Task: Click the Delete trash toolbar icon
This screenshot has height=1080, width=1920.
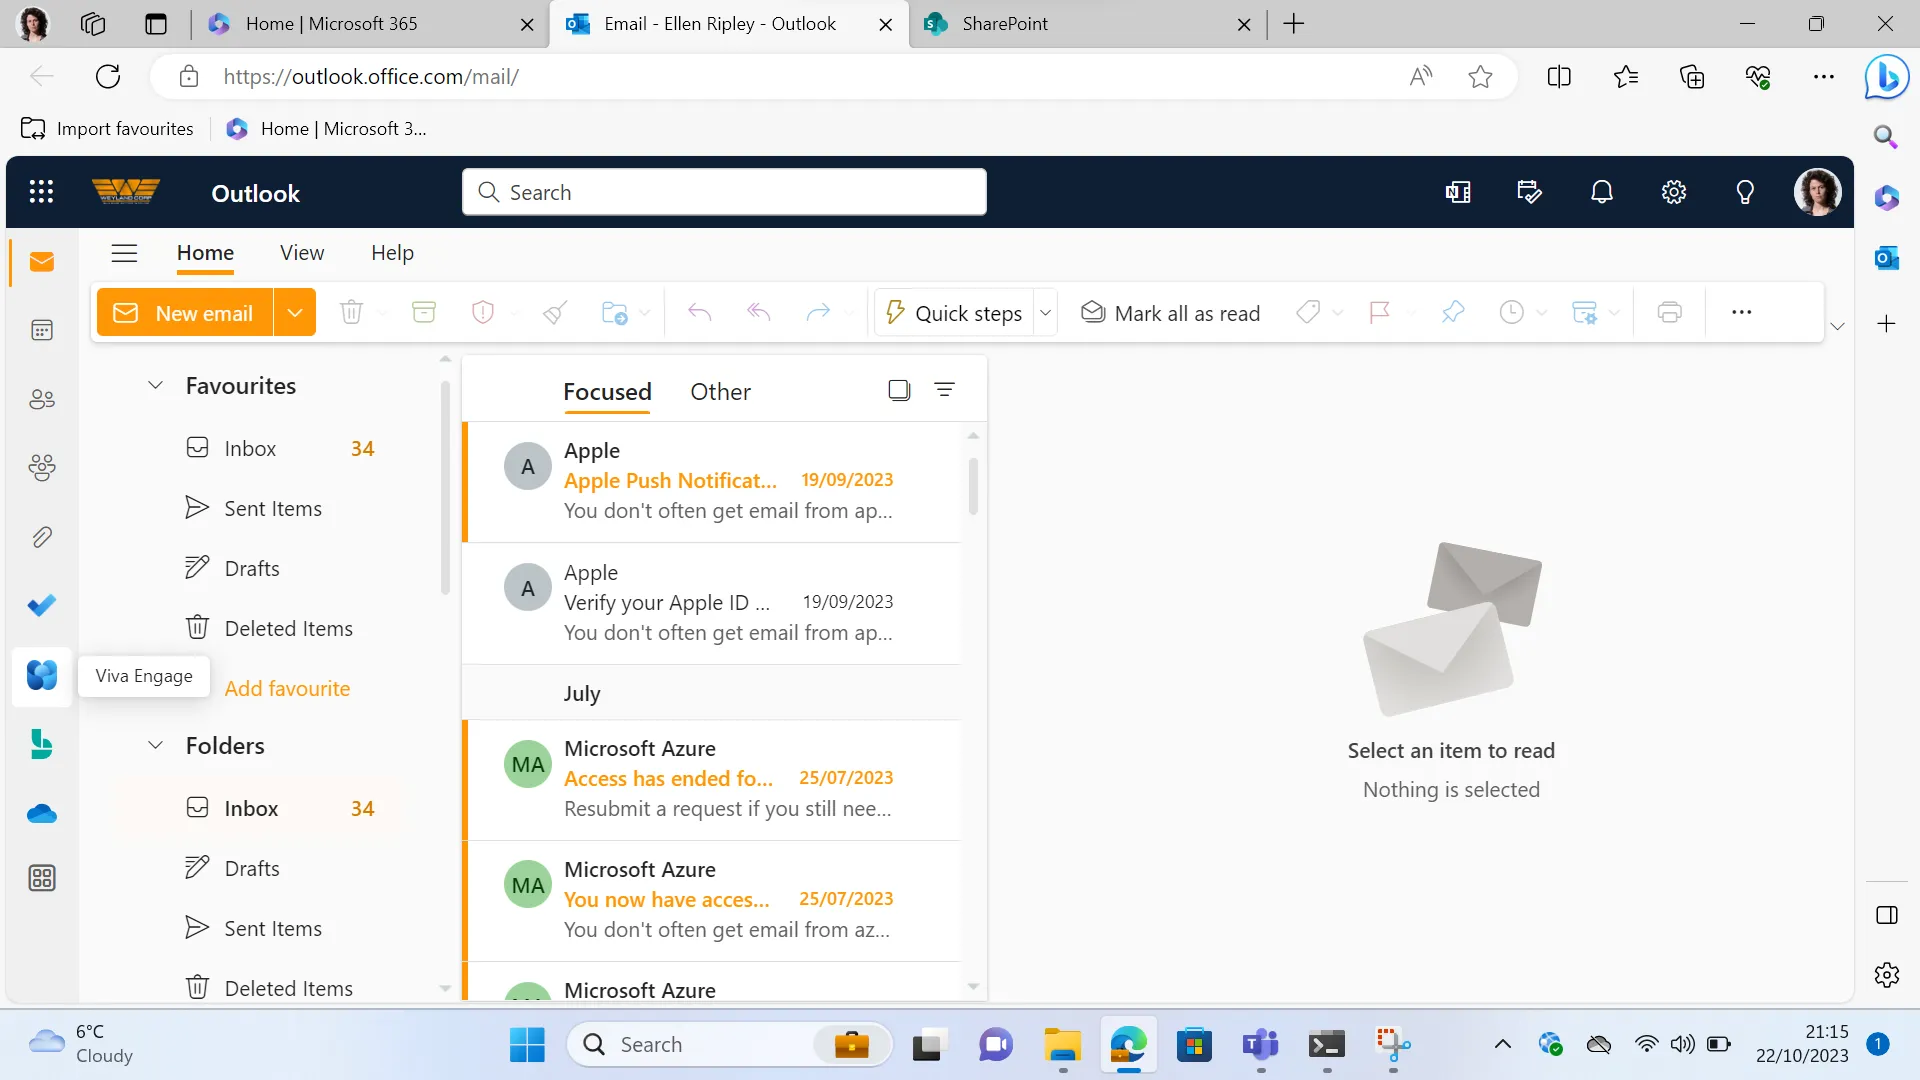Action: [351, 313]
